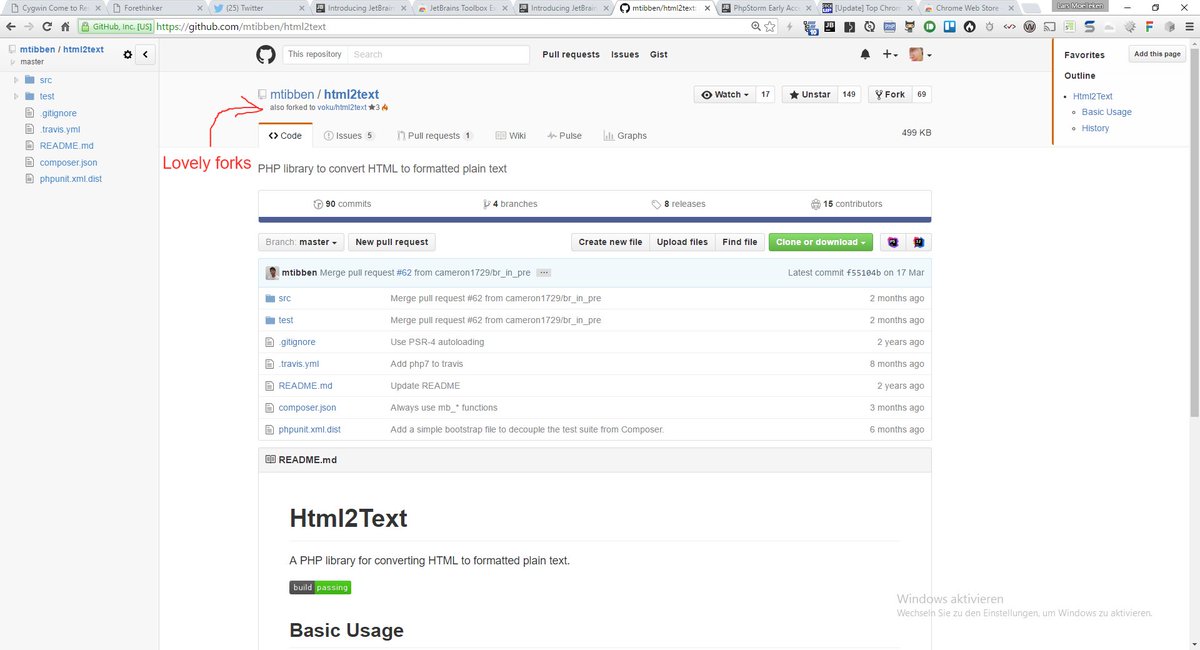Open pull request #62 link in commit
The height and width of the screenshot is (650, 1200).
(404, 273)
